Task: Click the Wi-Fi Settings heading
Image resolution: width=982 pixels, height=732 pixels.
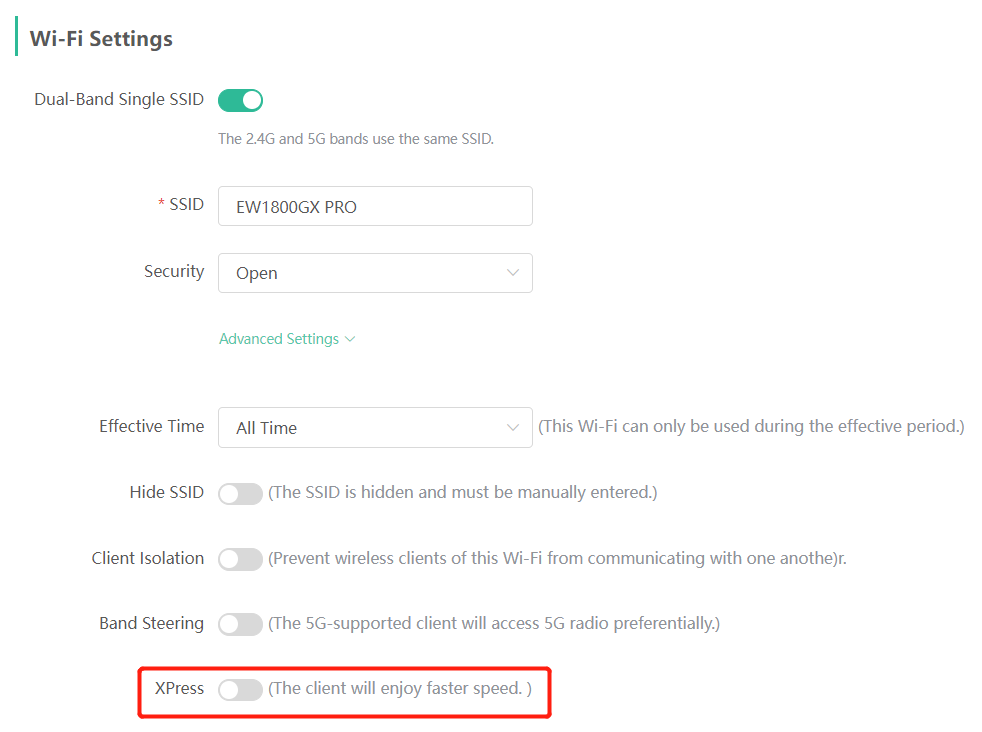Action: (x=101, y=39)
